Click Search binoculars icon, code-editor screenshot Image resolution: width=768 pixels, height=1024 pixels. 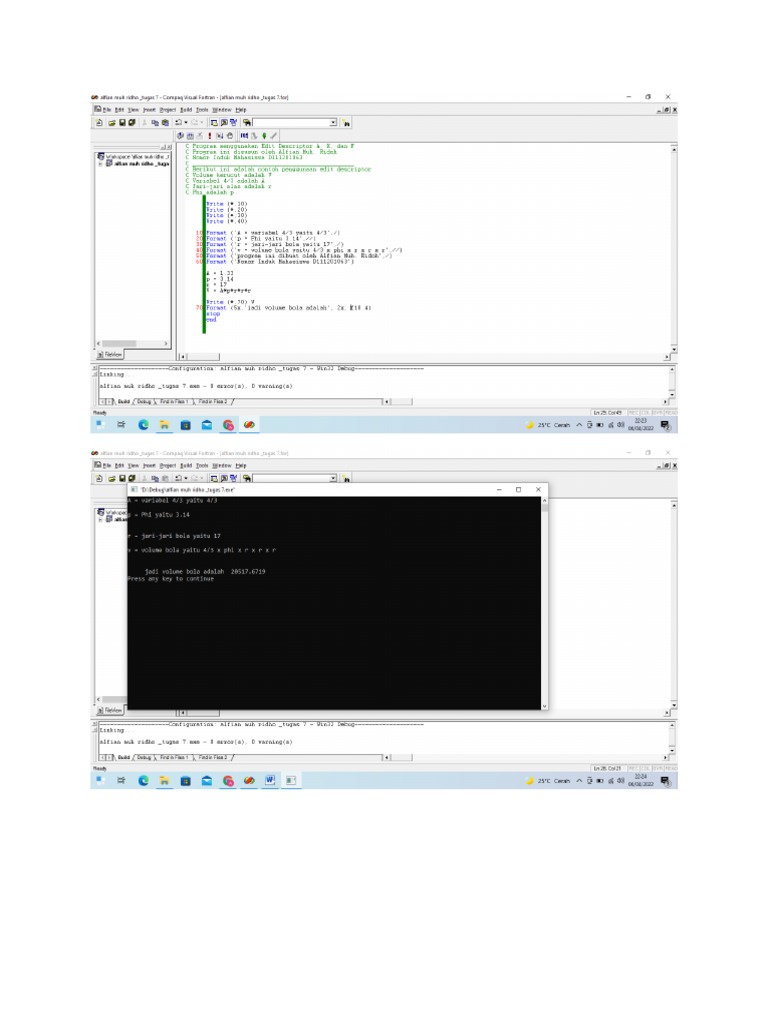click(x=346, y=123)
